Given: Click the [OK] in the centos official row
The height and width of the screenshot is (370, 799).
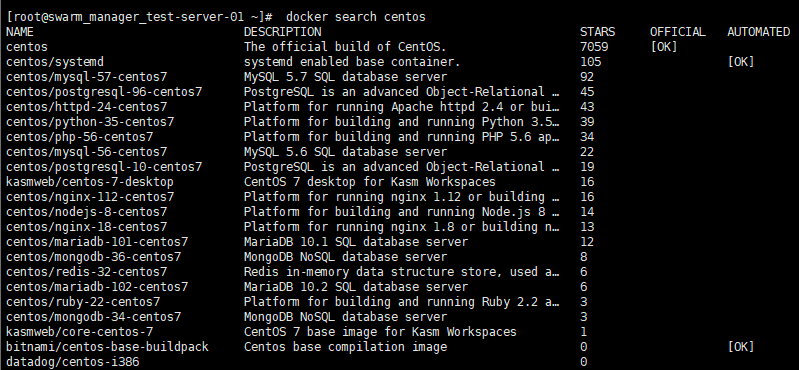Looking at the screenshot, I should pos(663,47).
